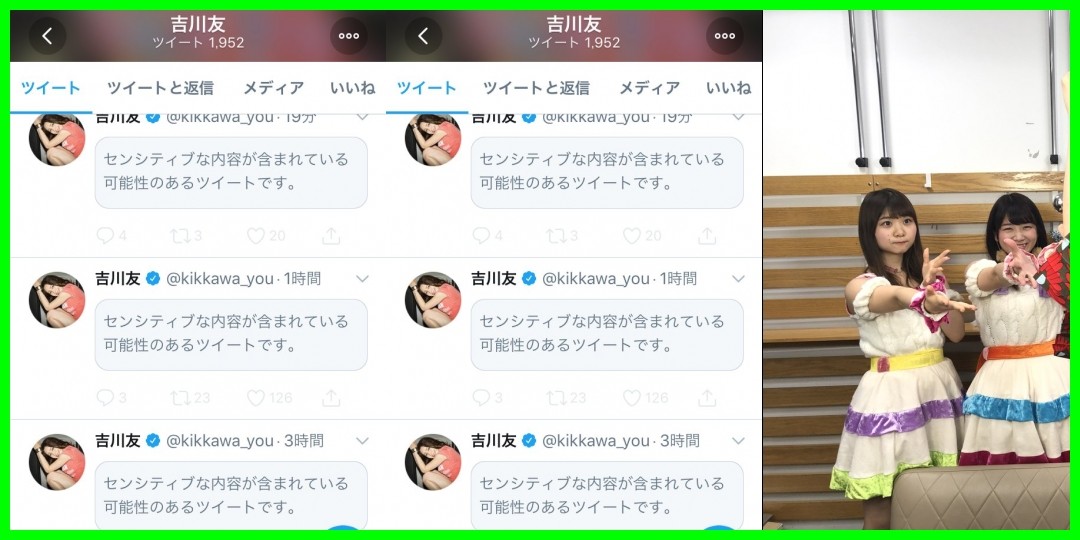Expand chevron menu on left 3時間 tweet

[x=362, y=441]
